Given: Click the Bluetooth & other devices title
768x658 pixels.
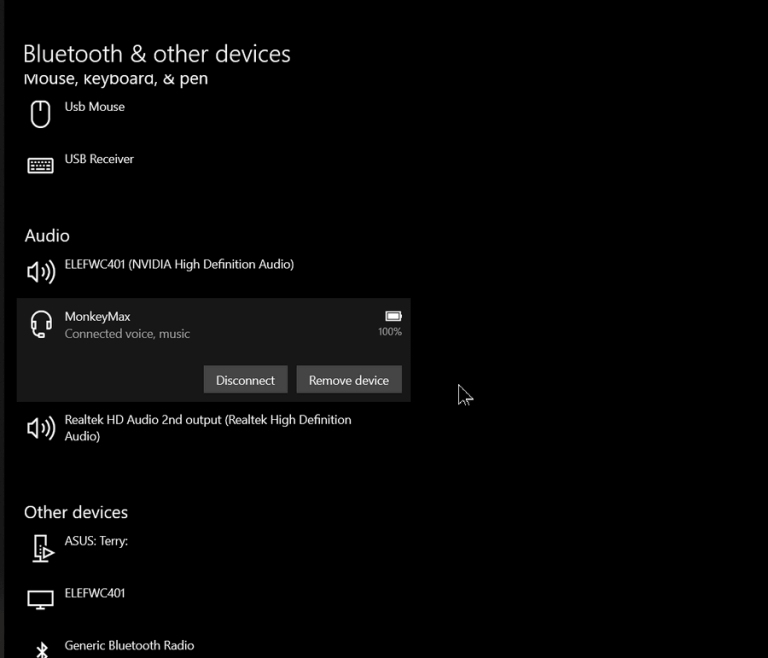Looking at the screenshot, I should click(157, 54).
